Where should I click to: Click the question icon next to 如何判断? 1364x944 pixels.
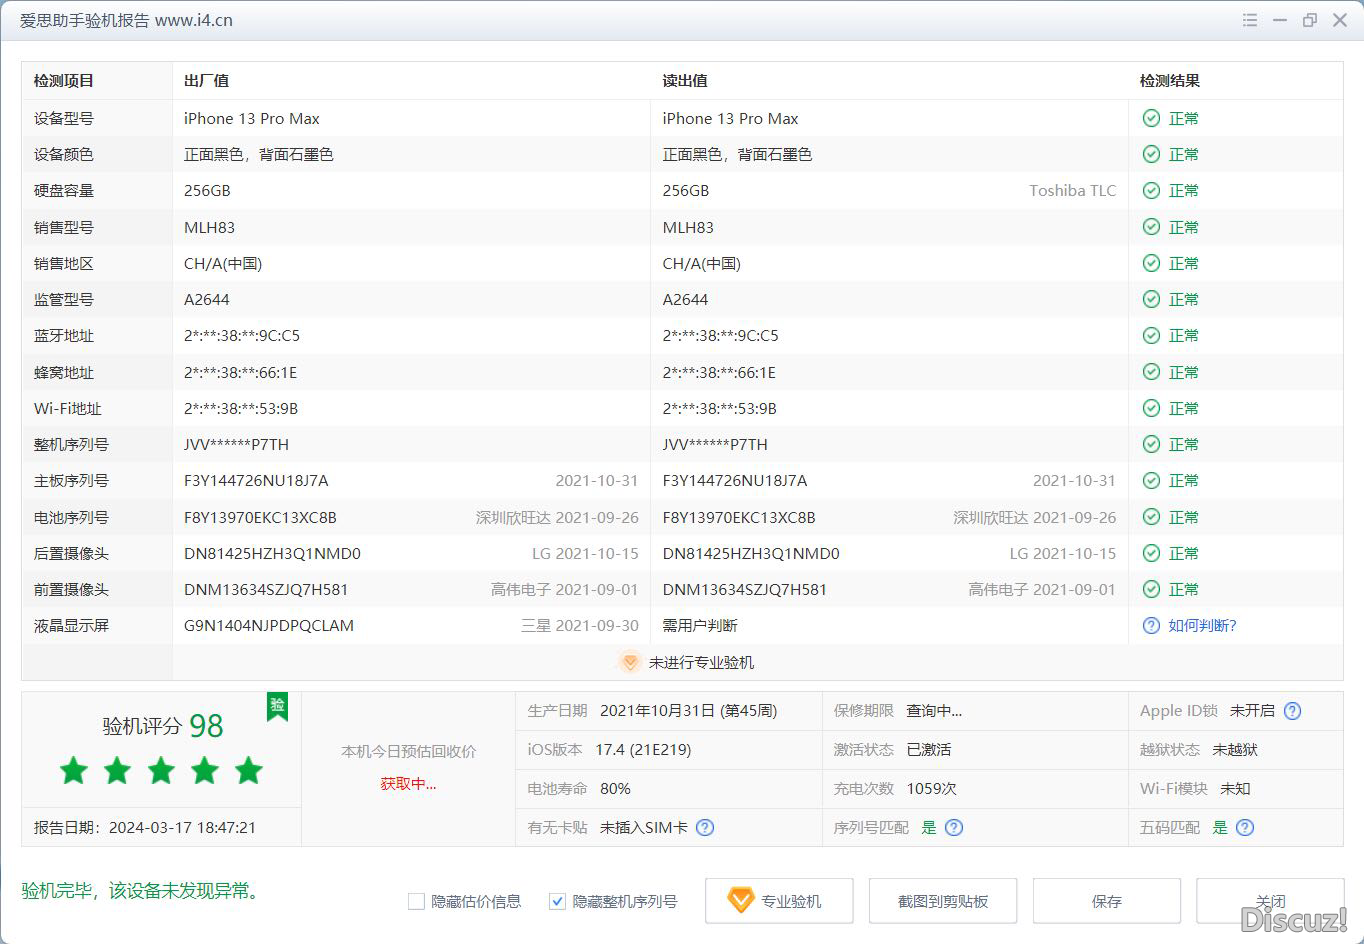1151,625
